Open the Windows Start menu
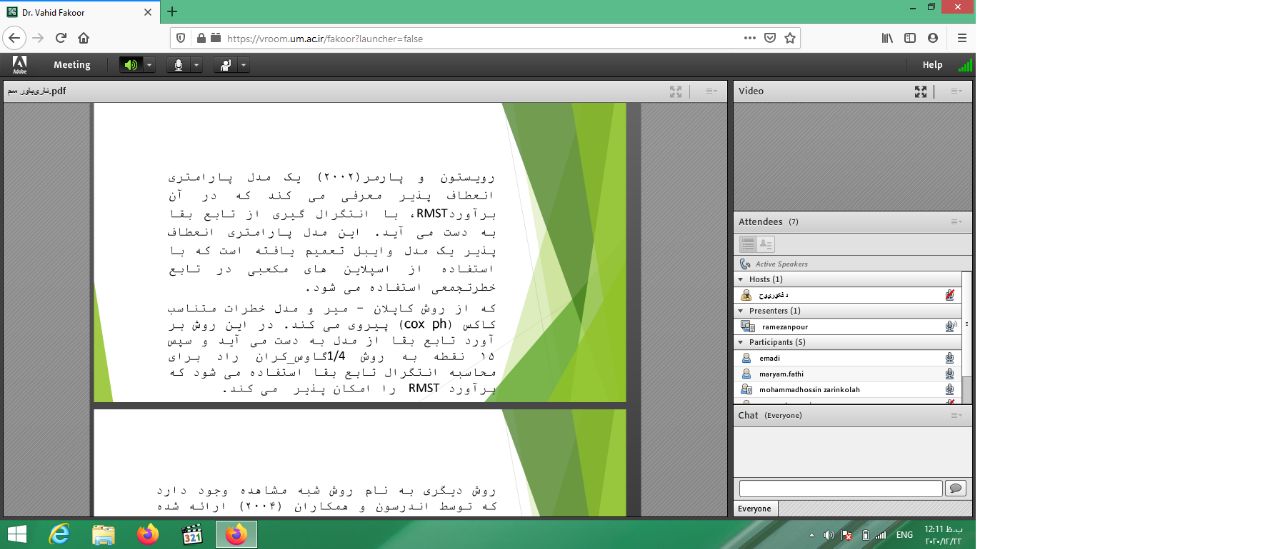This screenshot has height=549, width=1280. [x=17, y=535]
